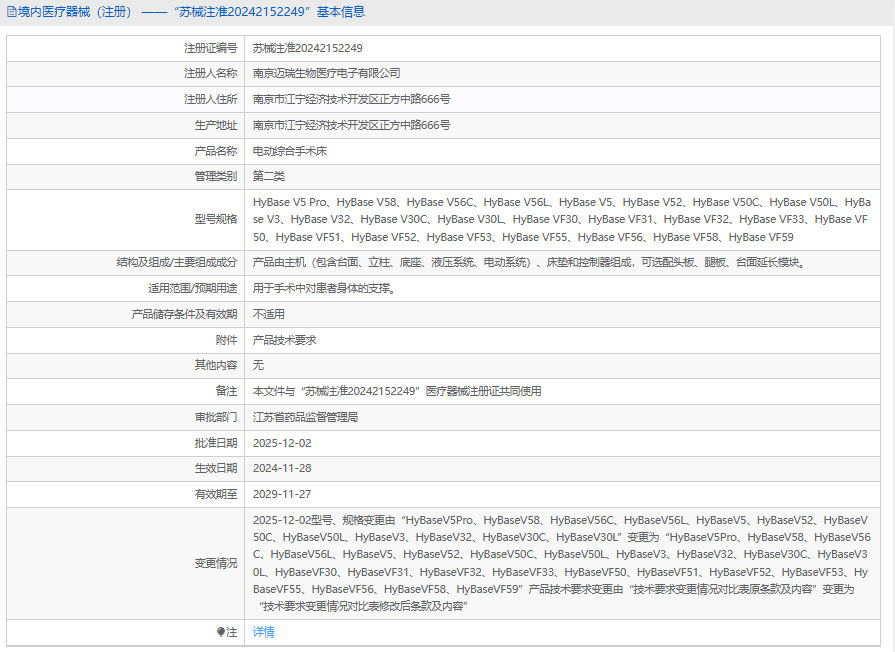
Task: Click the 产品储存条件及有效期 label
Action: click(x=184, y=315)
